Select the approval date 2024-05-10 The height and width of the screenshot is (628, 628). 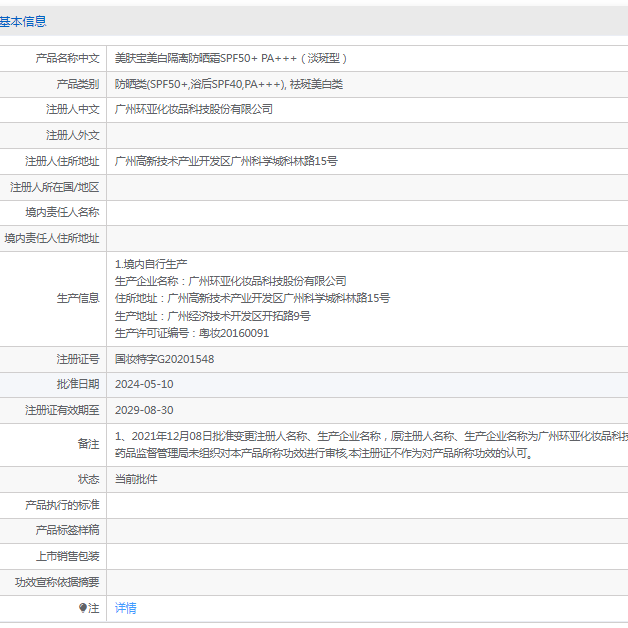pos(144,384)
